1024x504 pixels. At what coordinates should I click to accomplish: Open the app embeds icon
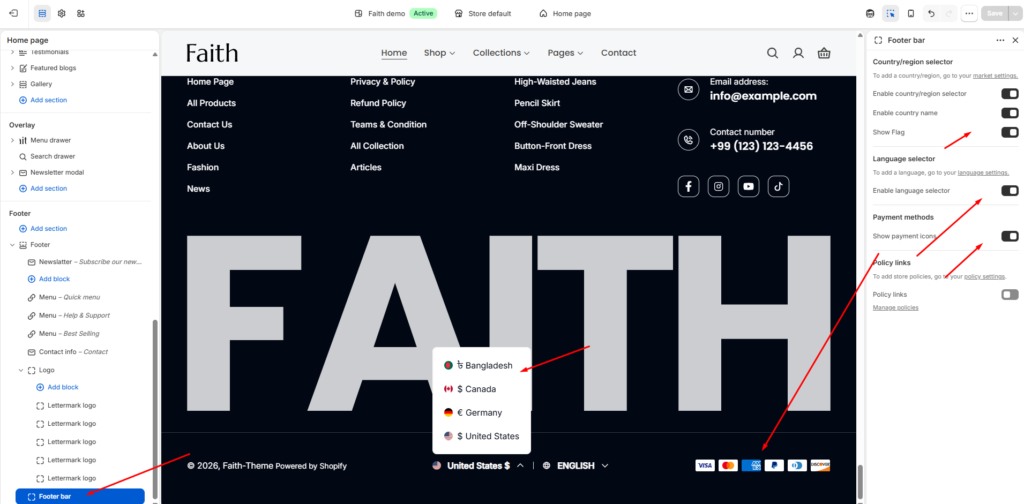coord(80,13)
